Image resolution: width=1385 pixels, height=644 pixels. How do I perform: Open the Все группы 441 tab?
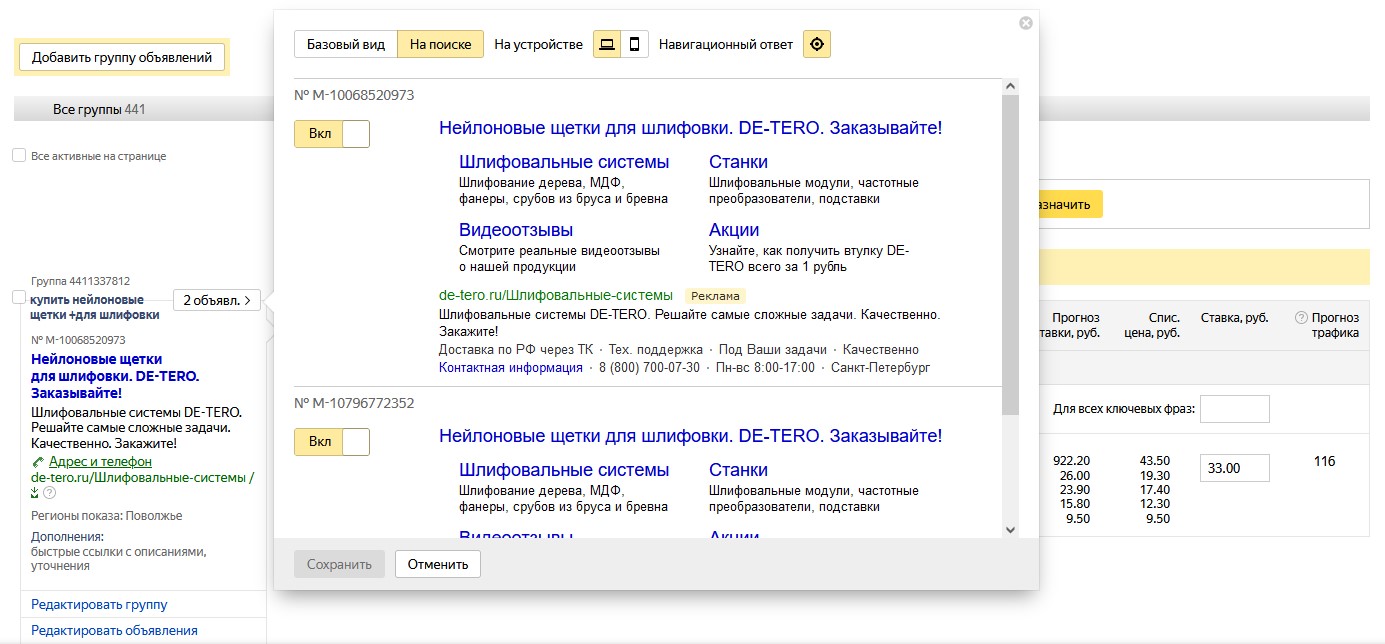click(x=99, y=109)
